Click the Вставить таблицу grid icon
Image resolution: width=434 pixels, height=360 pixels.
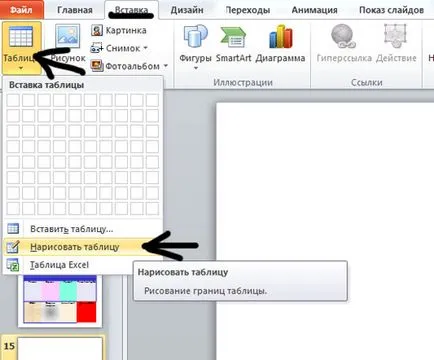(x=13, y=229)
